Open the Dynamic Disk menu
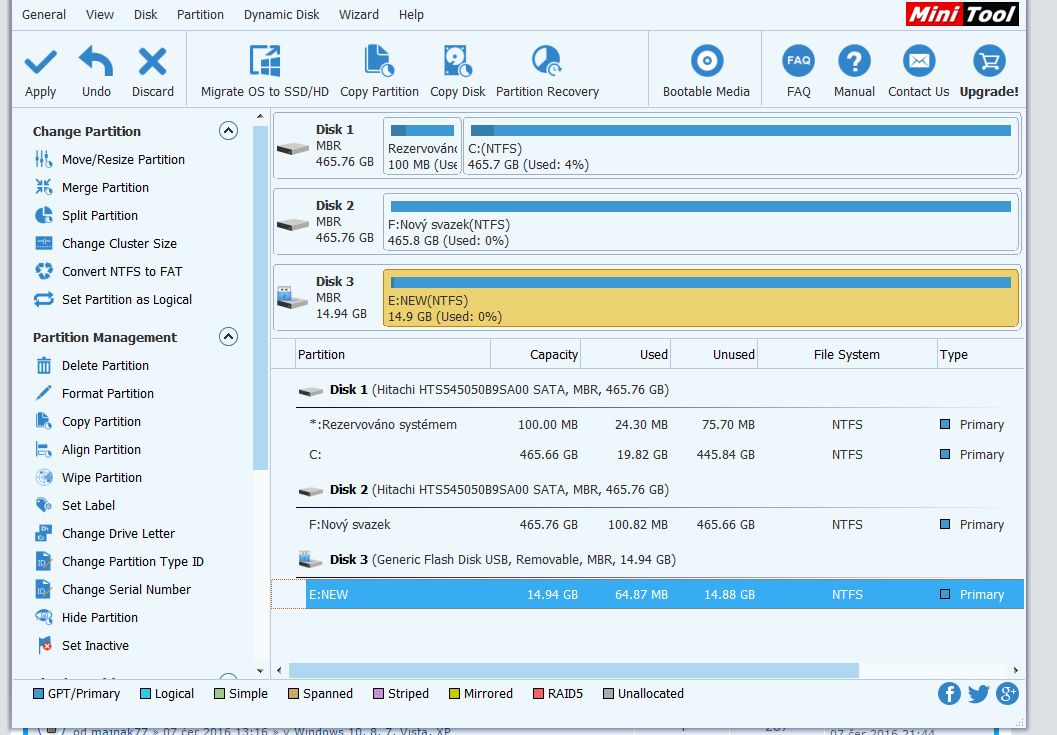 (x=281, y=14)
